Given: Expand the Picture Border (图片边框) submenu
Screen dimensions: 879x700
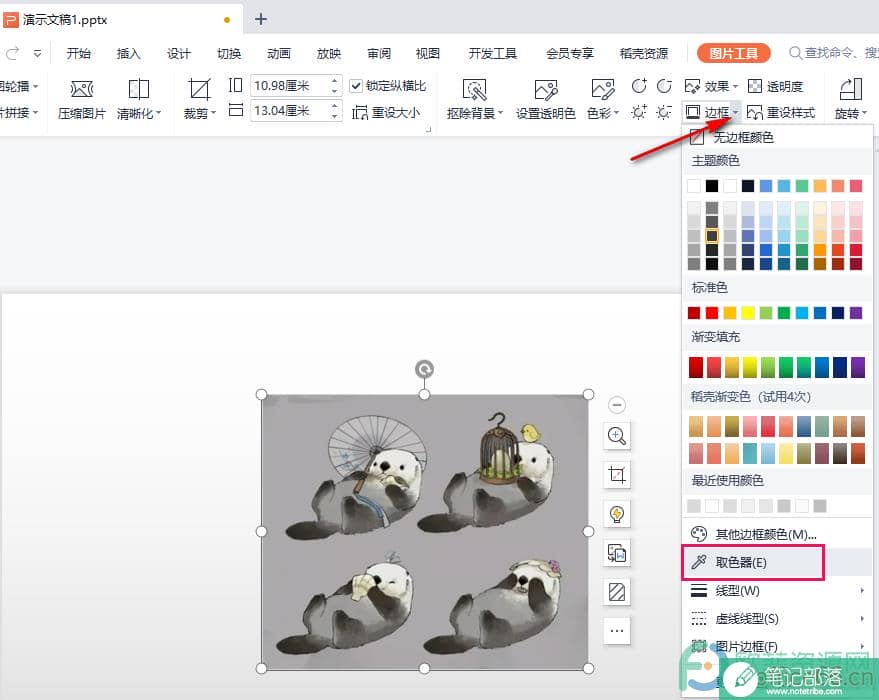Looking at the screenshot, I should pos(776,646).
